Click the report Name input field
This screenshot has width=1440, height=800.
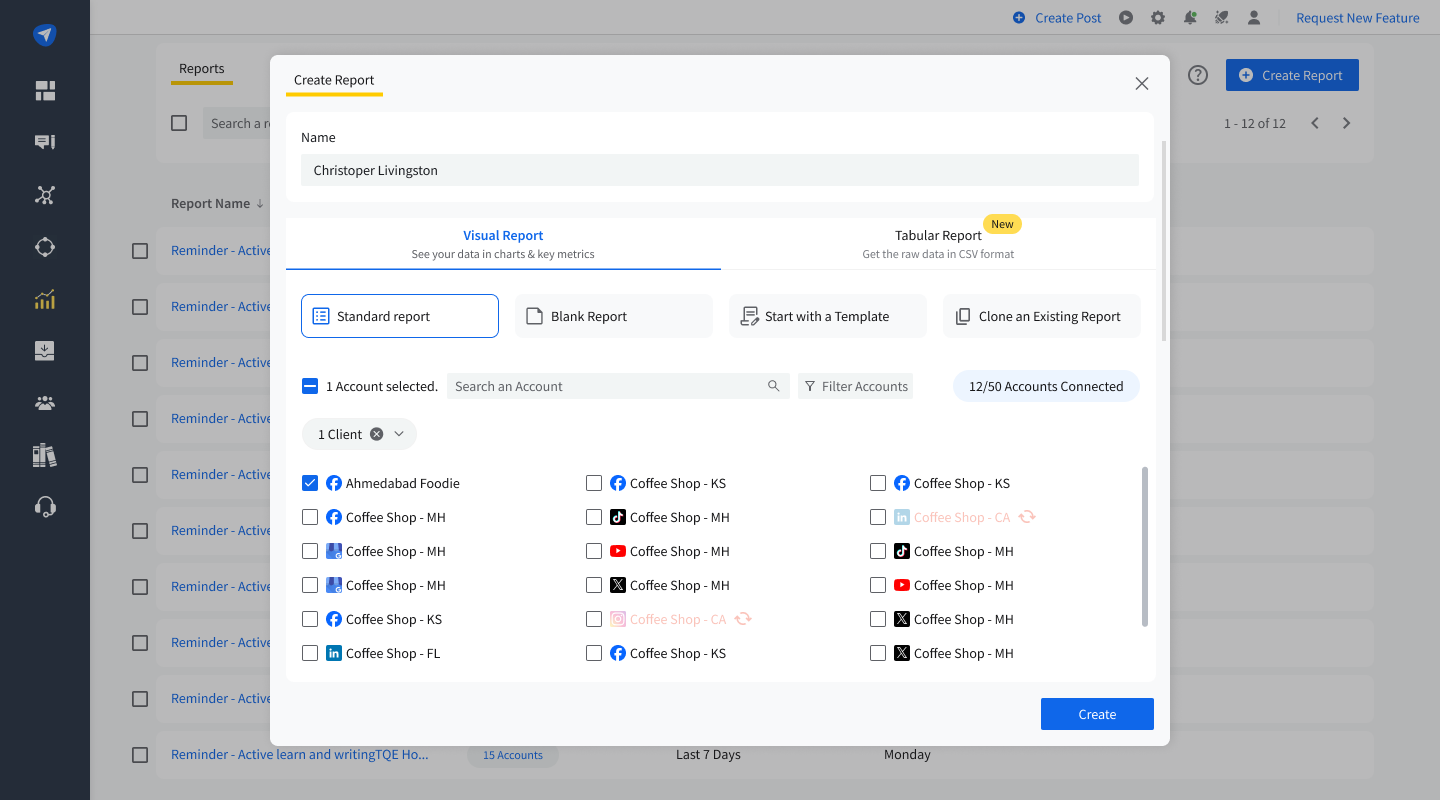tap(719, 170)
